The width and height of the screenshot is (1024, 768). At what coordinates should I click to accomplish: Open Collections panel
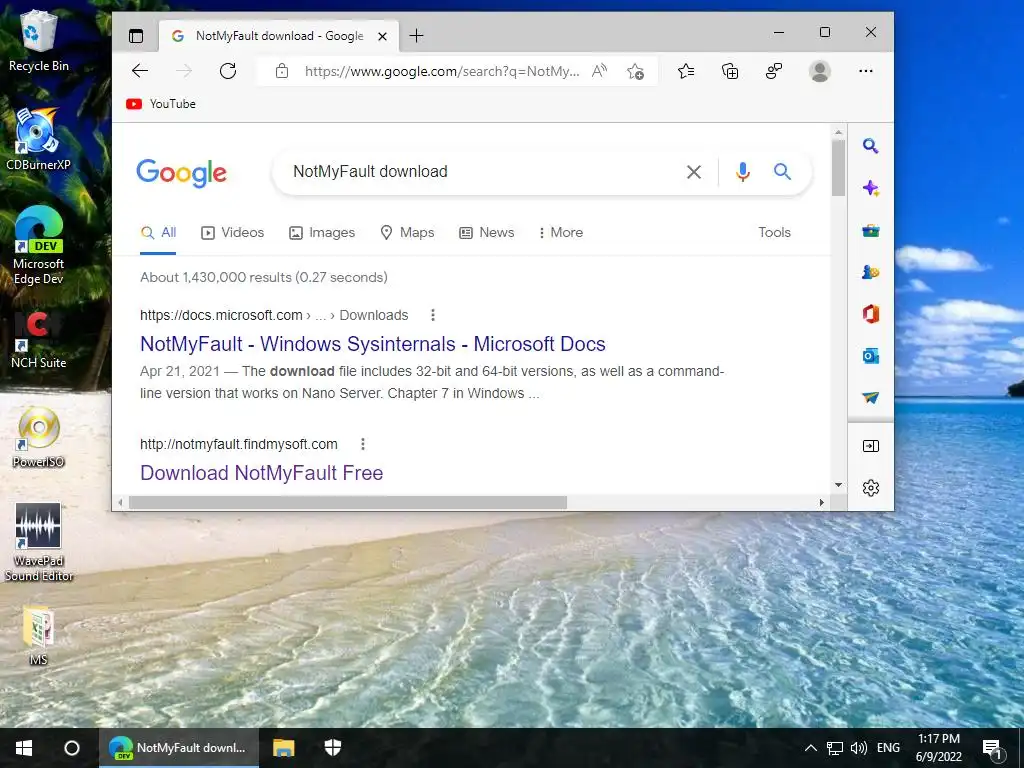point(730,71)
